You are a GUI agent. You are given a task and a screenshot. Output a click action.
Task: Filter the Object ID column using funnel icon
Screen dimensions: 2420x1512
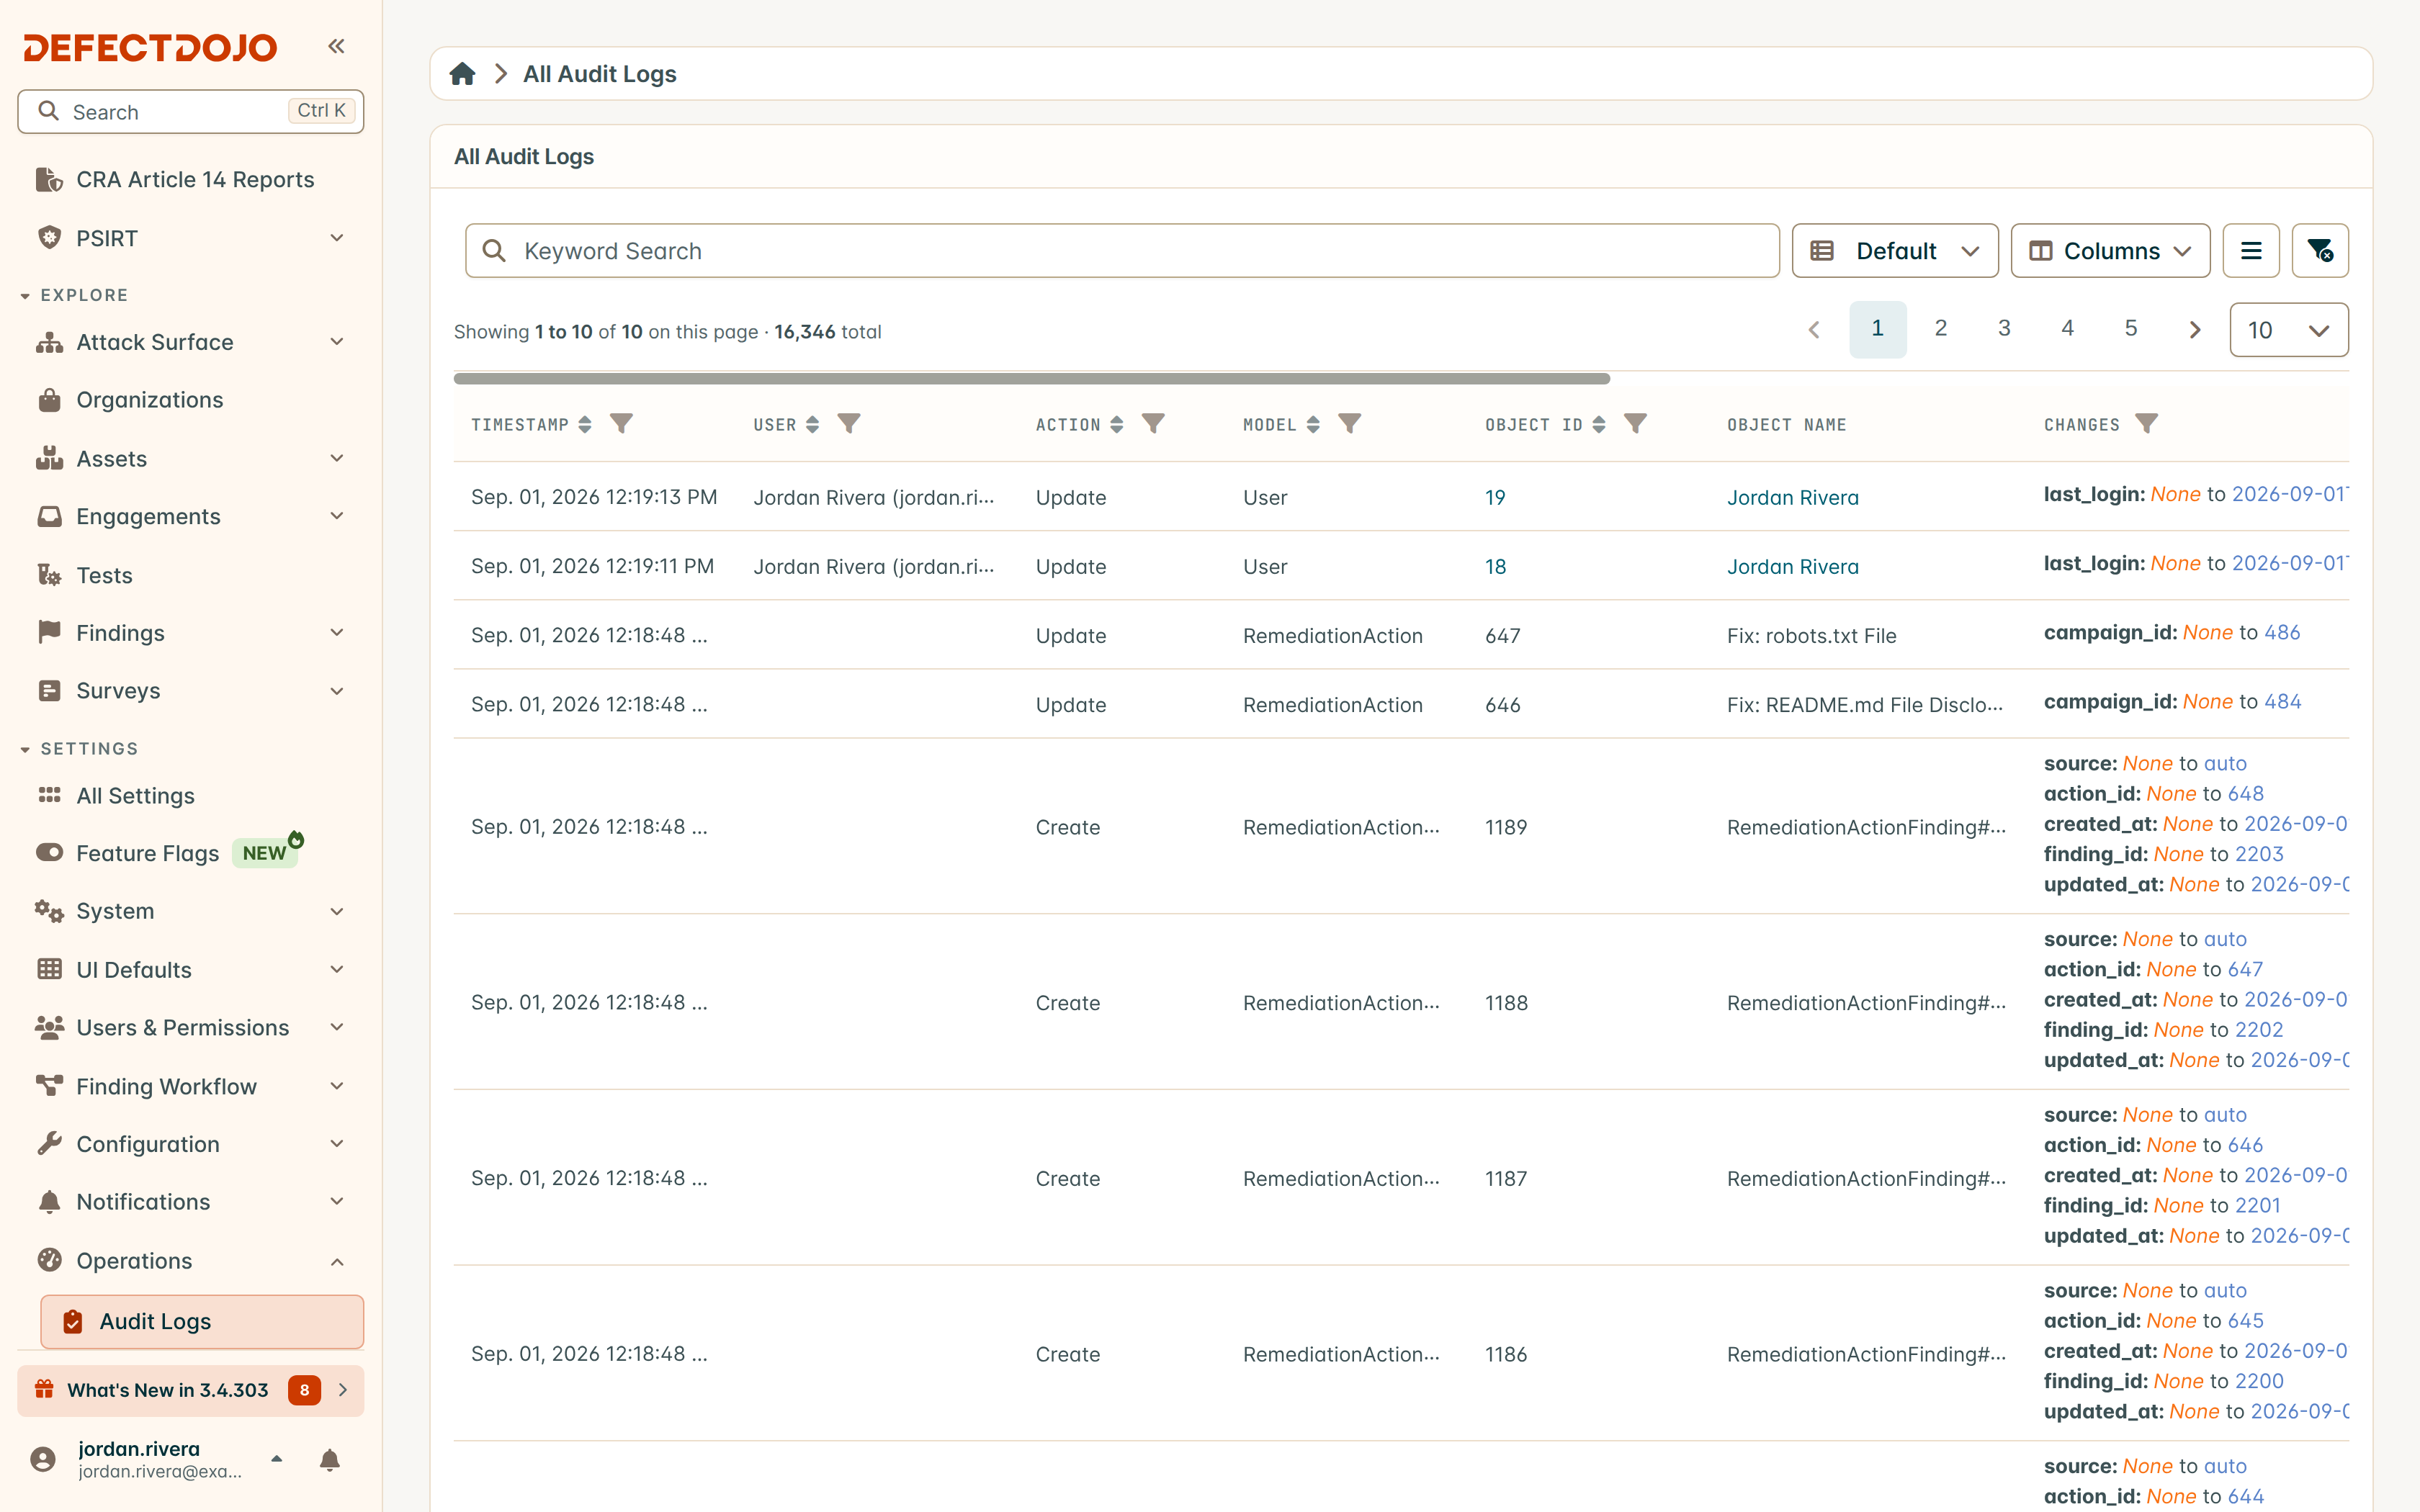[1635, 424]
